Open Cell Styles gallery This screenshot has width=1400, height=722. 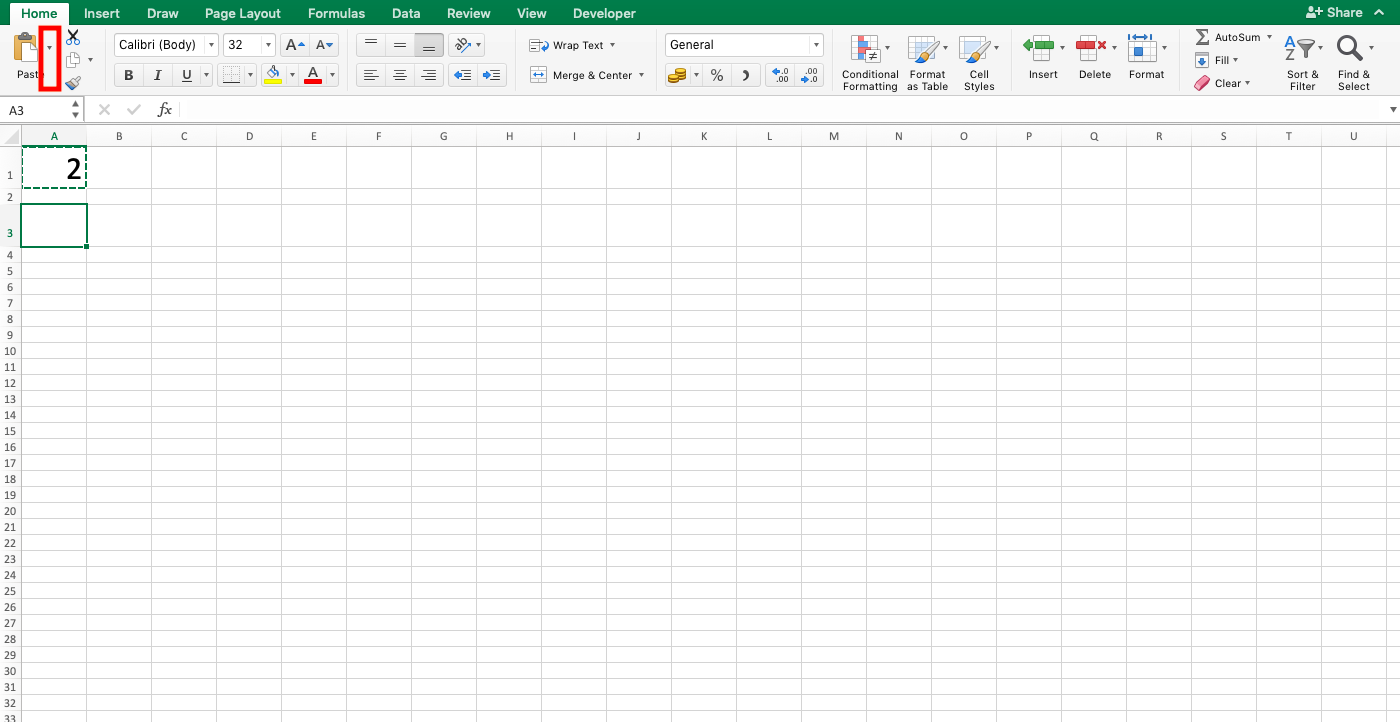[979, 64]
